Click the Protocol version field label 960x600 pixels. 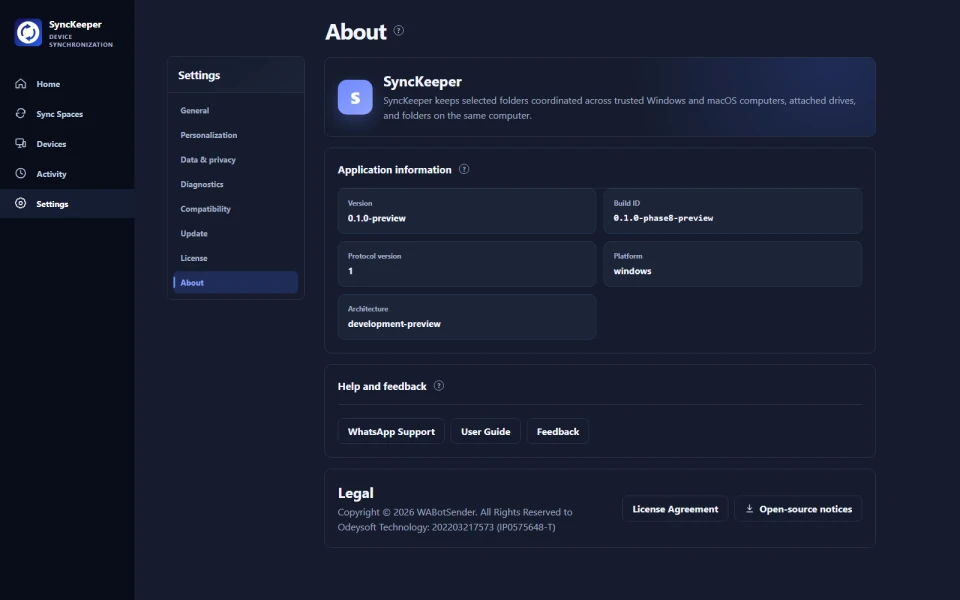(374, 256)
